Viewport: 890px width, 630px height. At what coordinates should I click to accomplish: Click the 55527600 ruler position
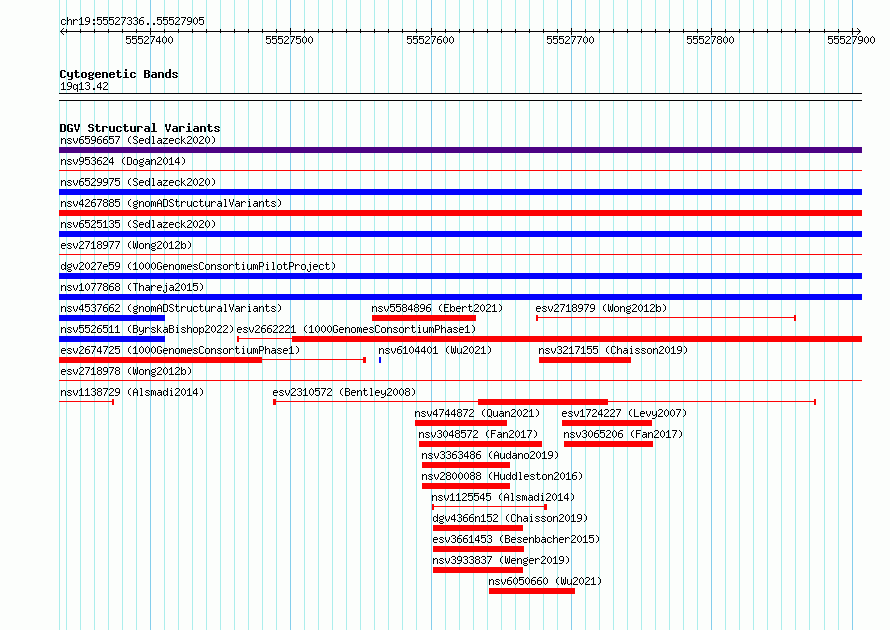click(x=430, y=40)
